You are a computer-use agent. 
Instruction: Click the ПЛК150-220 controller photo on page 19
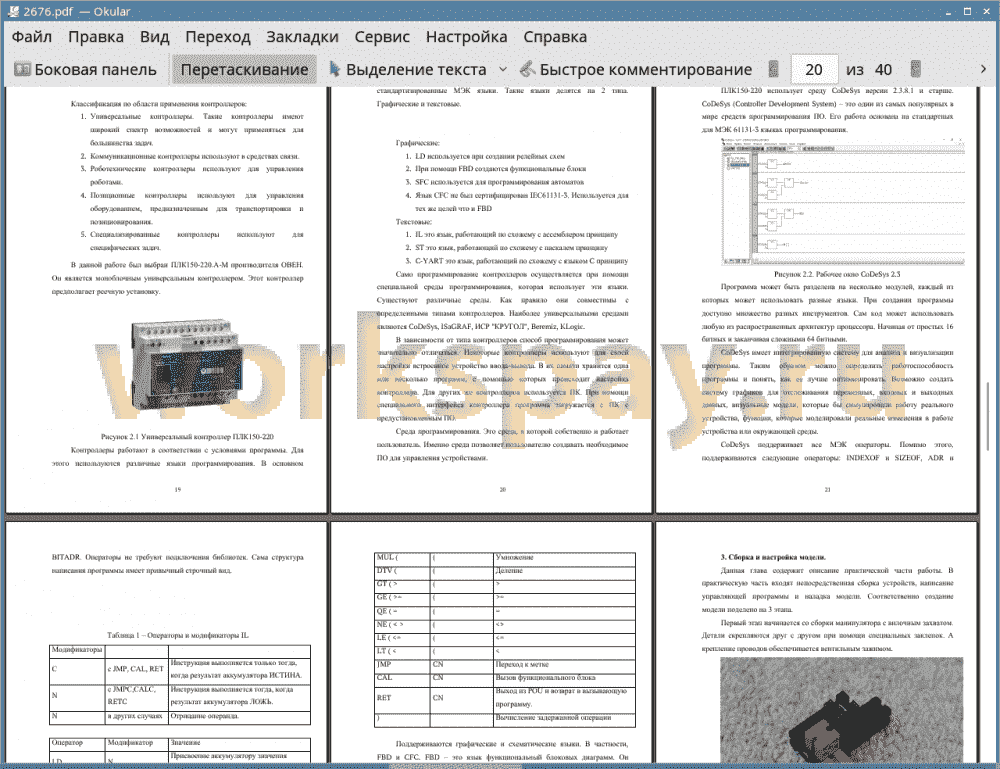pos(187,363)
